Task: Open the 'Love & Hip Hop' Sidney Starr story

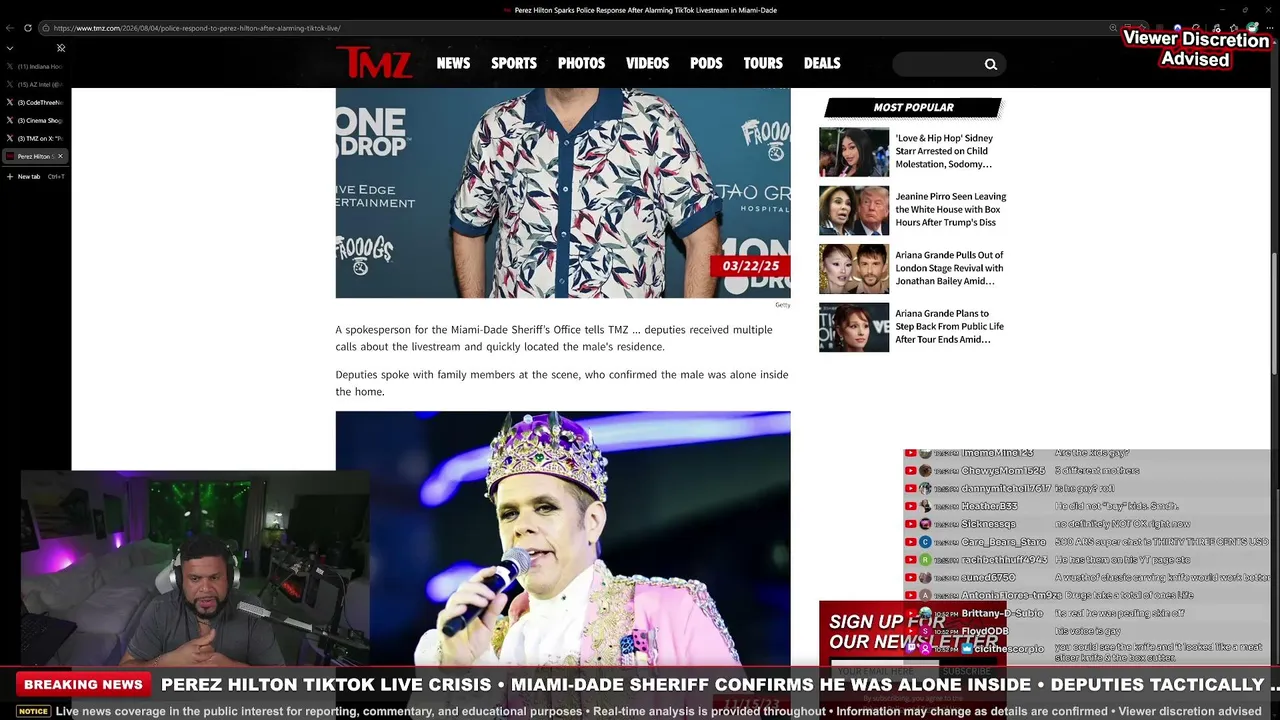Action: [x=944, y=151]
